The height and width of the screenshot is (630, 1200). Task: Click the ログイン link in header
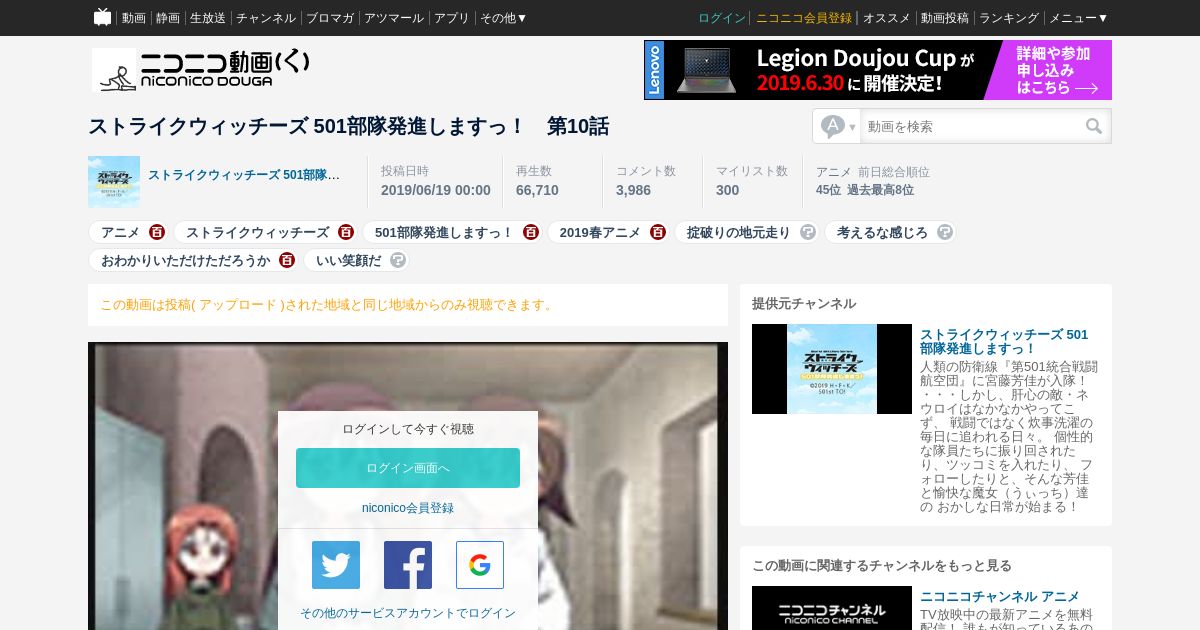pos(722,18)
